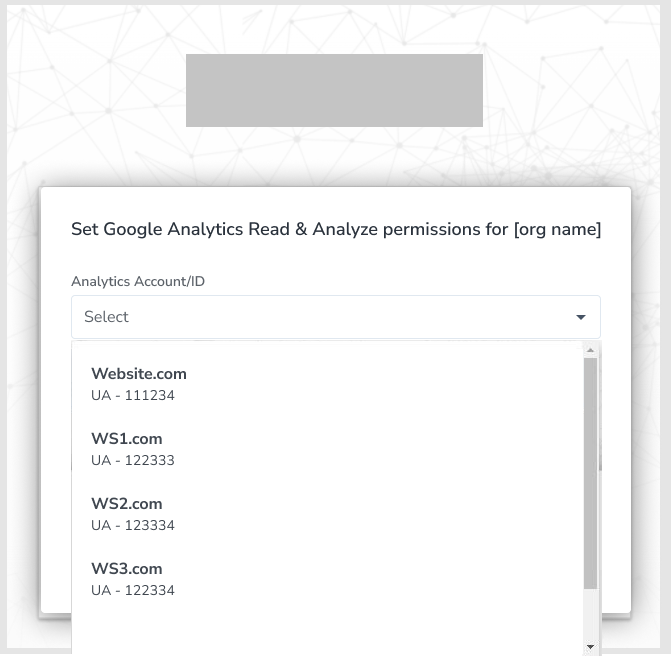Click scrollbar track below the thumb
Viewport: 671px width, 656px height.
590,615
